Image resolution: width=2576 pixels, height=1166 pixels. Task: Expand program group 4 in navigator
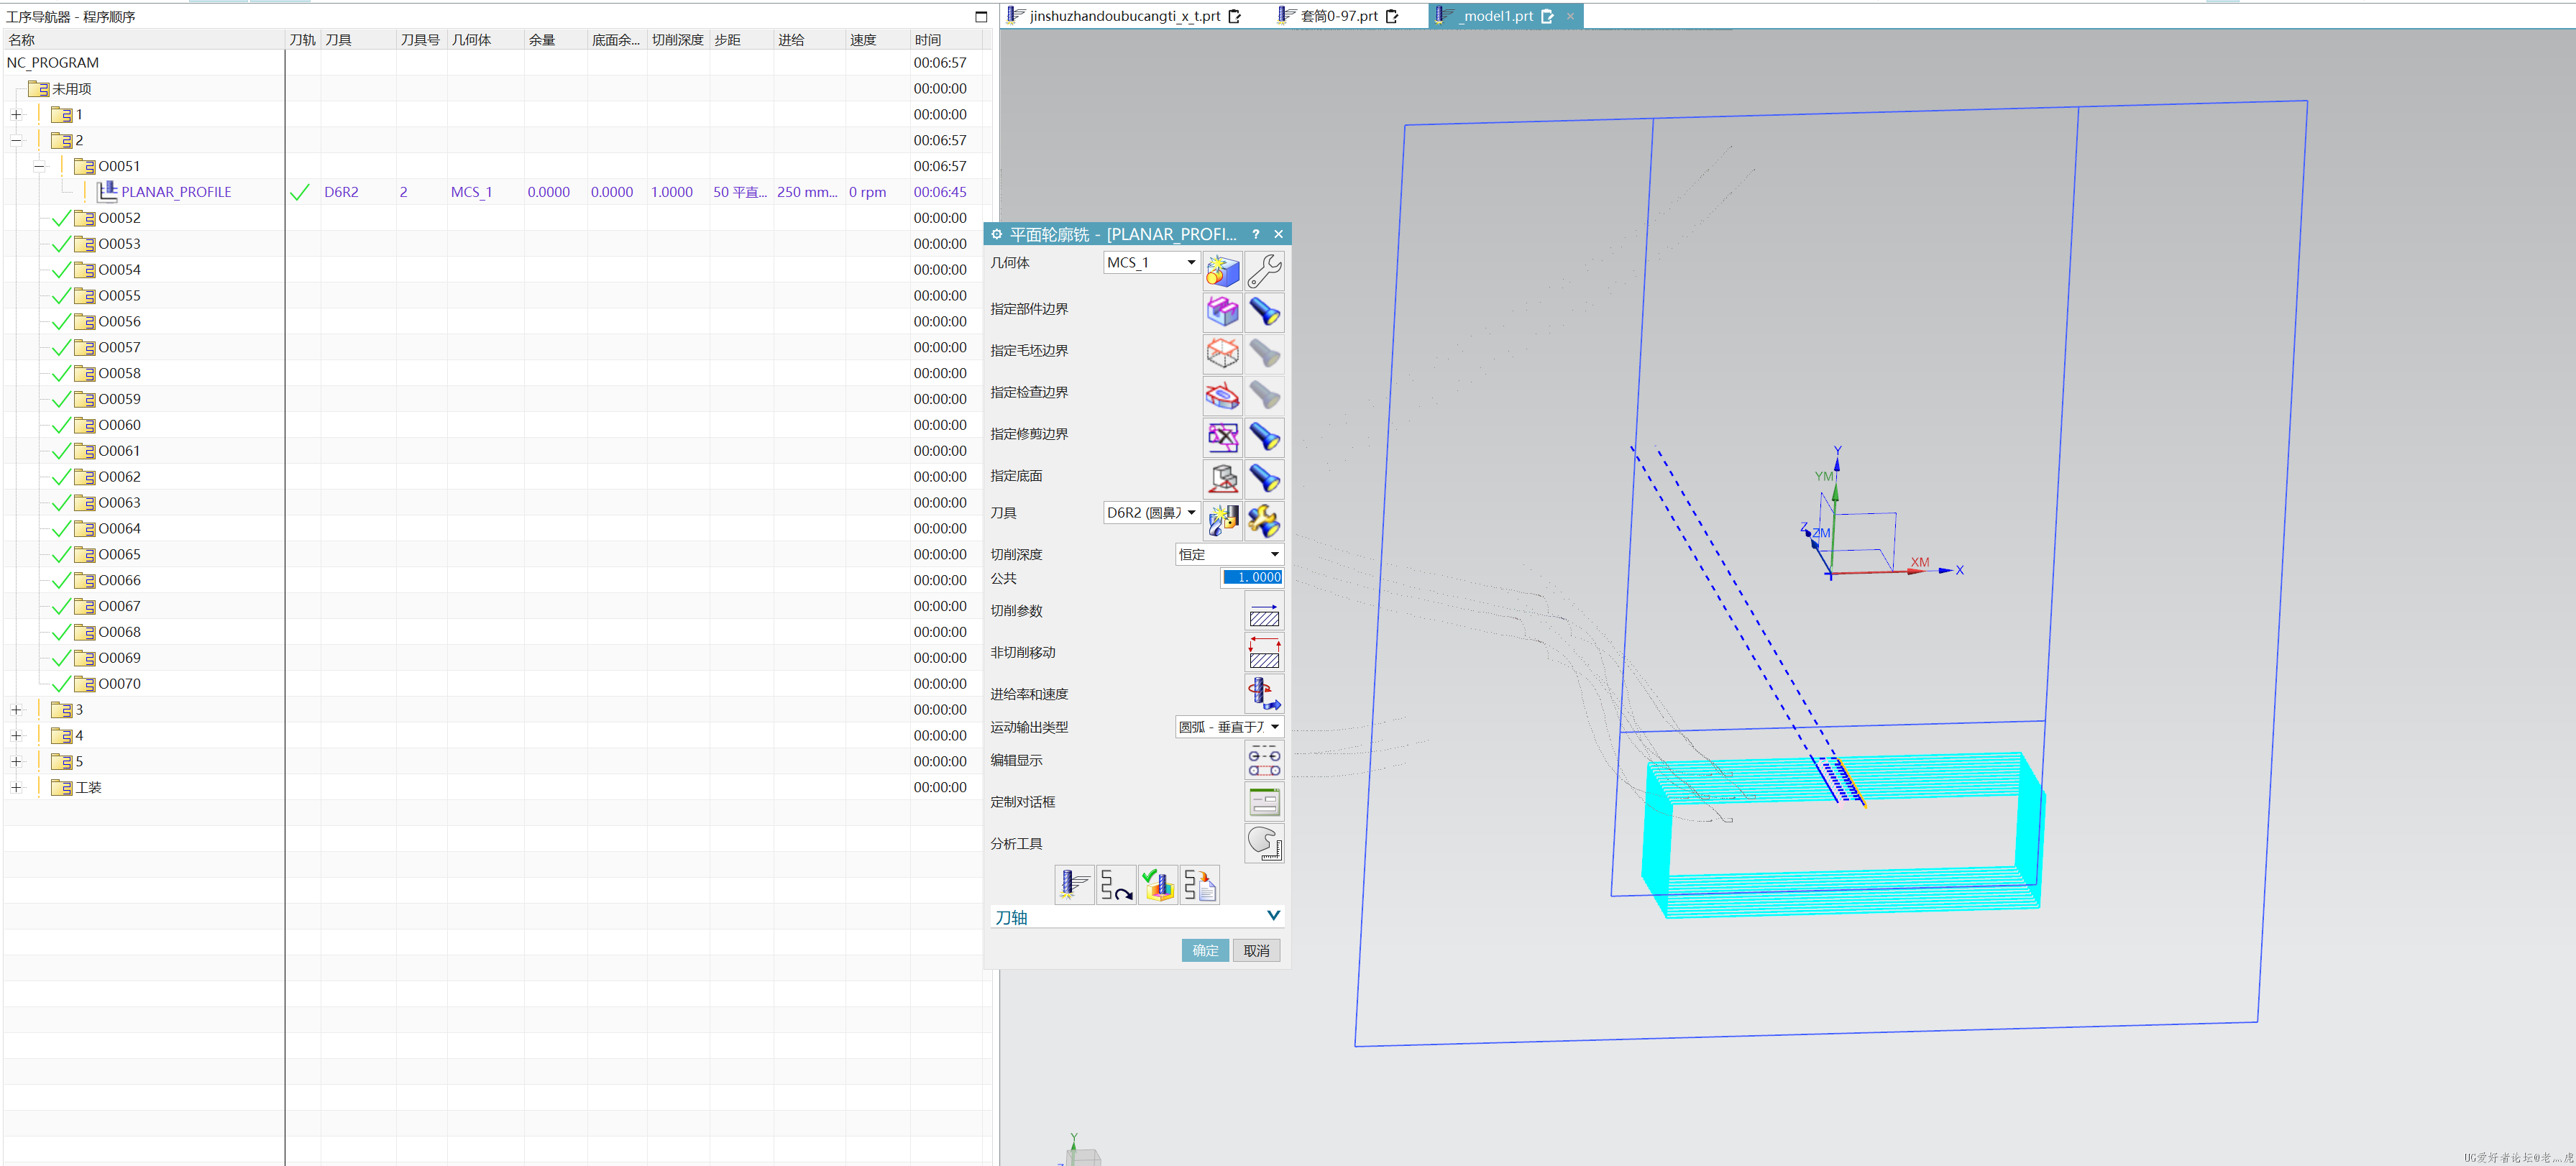(16, 736)
